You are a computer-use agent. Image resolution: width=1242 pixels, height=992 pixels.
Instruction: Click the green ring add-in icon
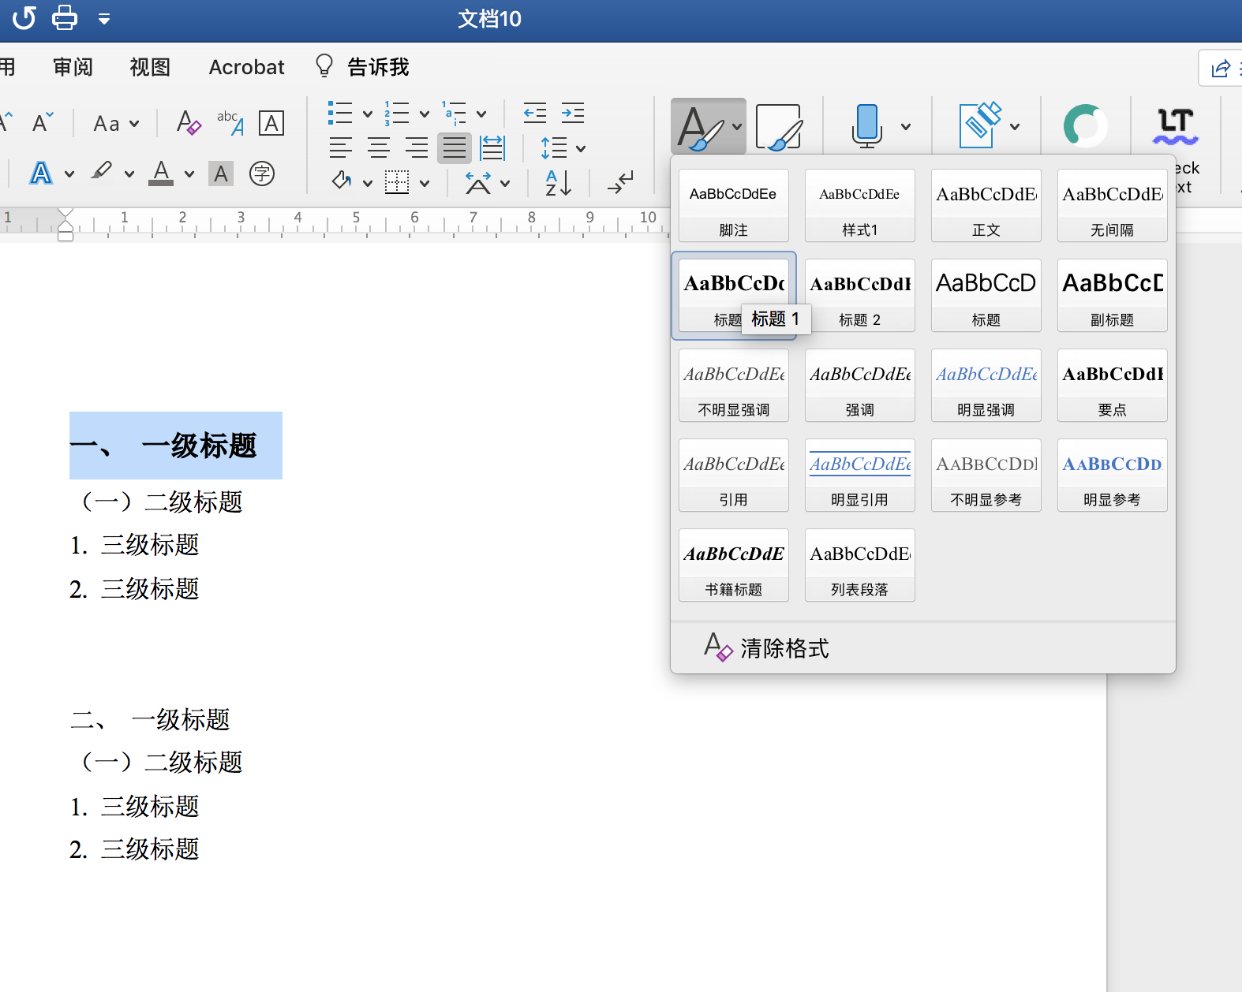pos(1085,126)
